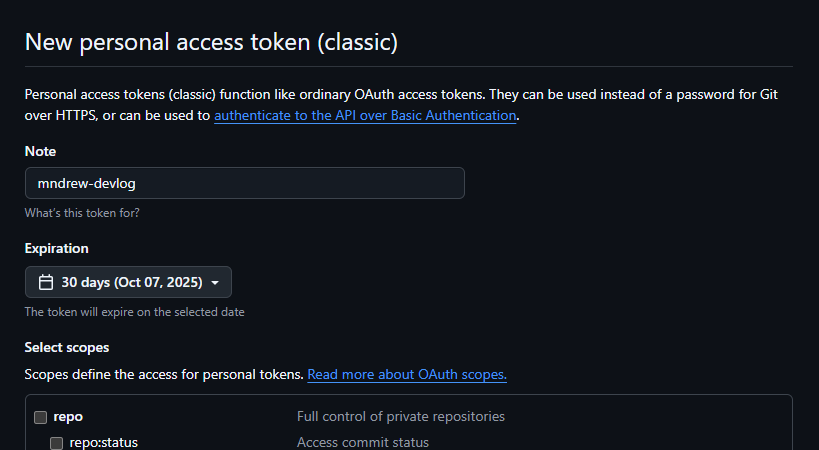This screenshot has width=819, height=450.
Task: Click the Access commit status description
Action: (363, 443)
